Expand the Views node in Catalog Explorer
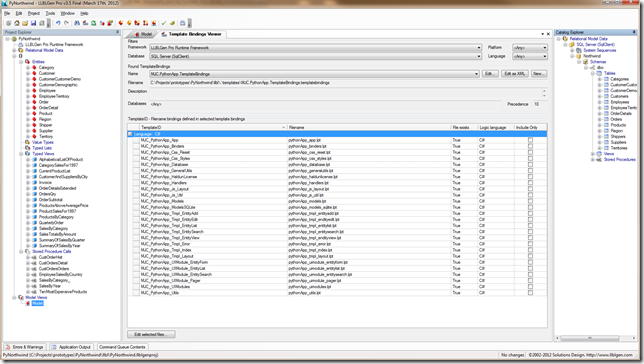 [593, 154]
